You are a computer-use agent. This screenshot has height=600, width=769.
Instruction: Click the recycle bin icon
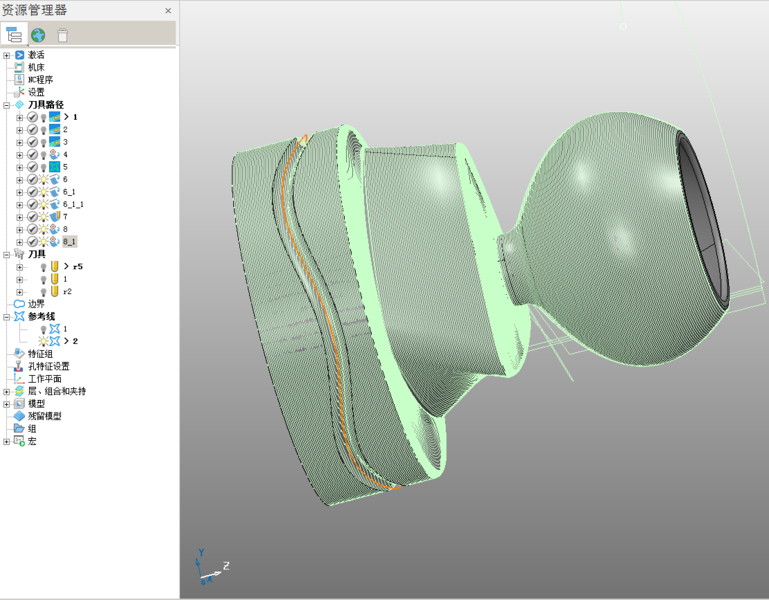click(x=63, y=35)
